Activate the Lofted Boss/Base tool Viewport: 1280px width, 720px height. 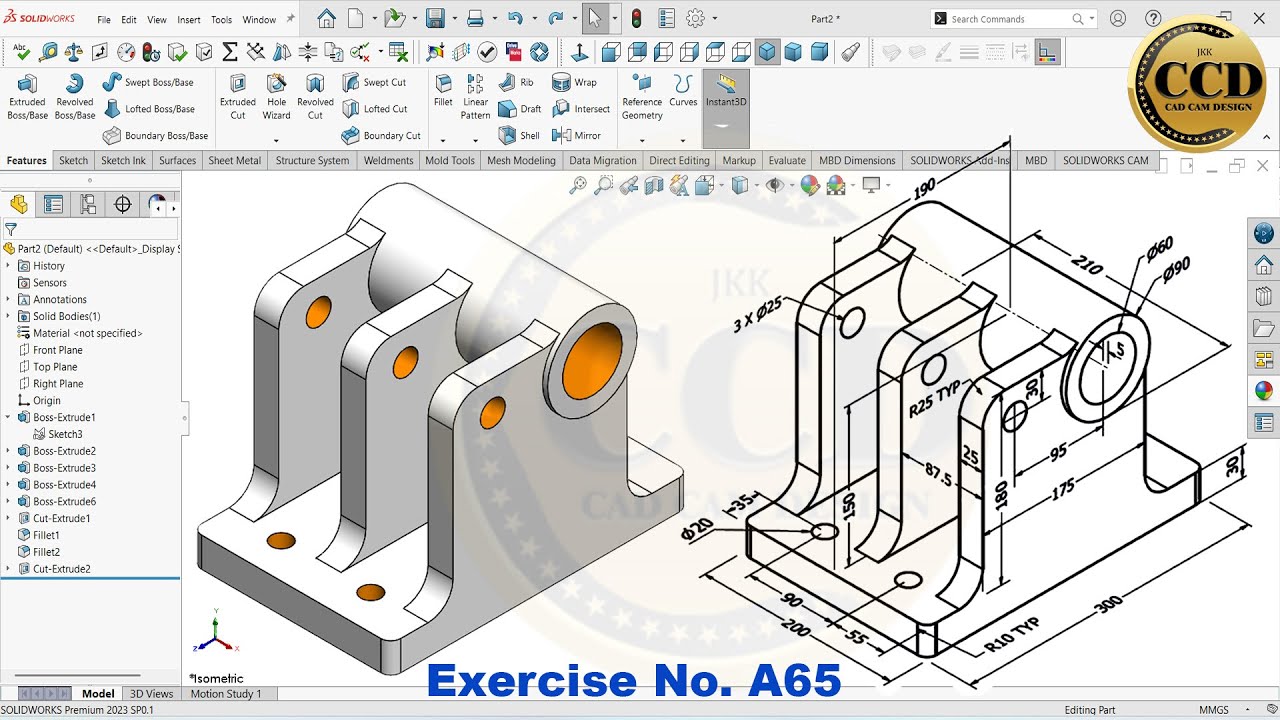148,109
